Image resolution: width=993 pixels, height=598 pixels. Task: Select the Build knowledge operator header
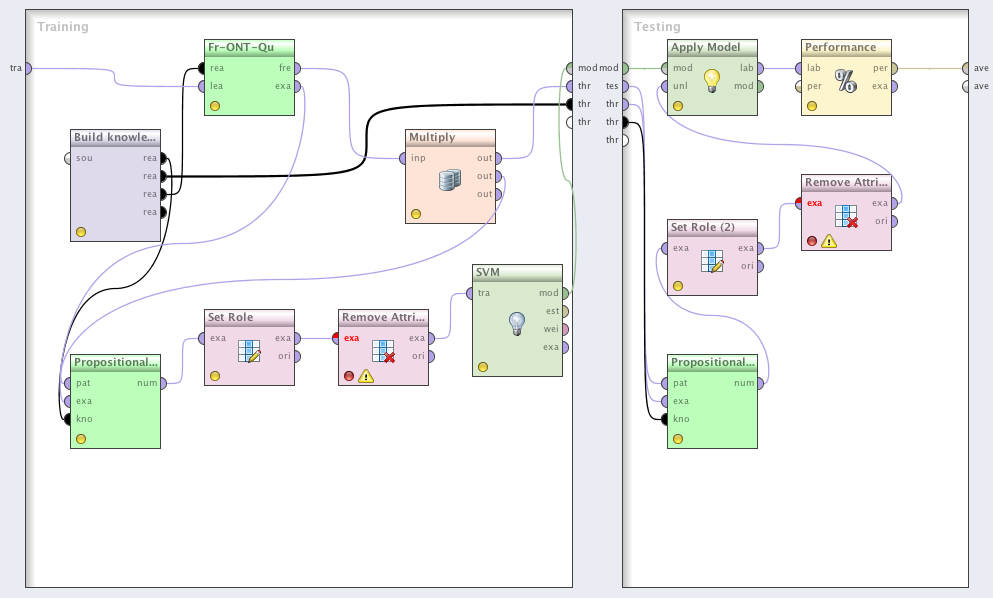point(115,137)
